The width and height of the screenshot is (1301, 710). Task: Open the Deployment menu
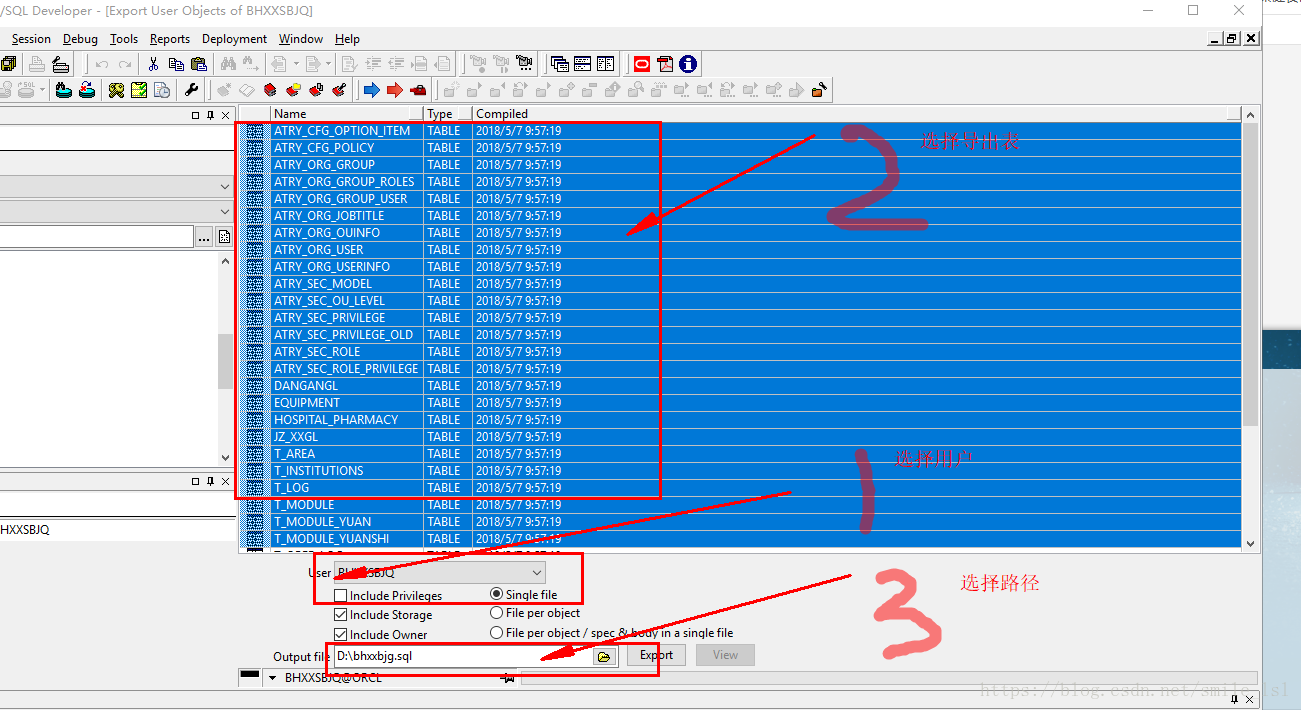(234, 39)
